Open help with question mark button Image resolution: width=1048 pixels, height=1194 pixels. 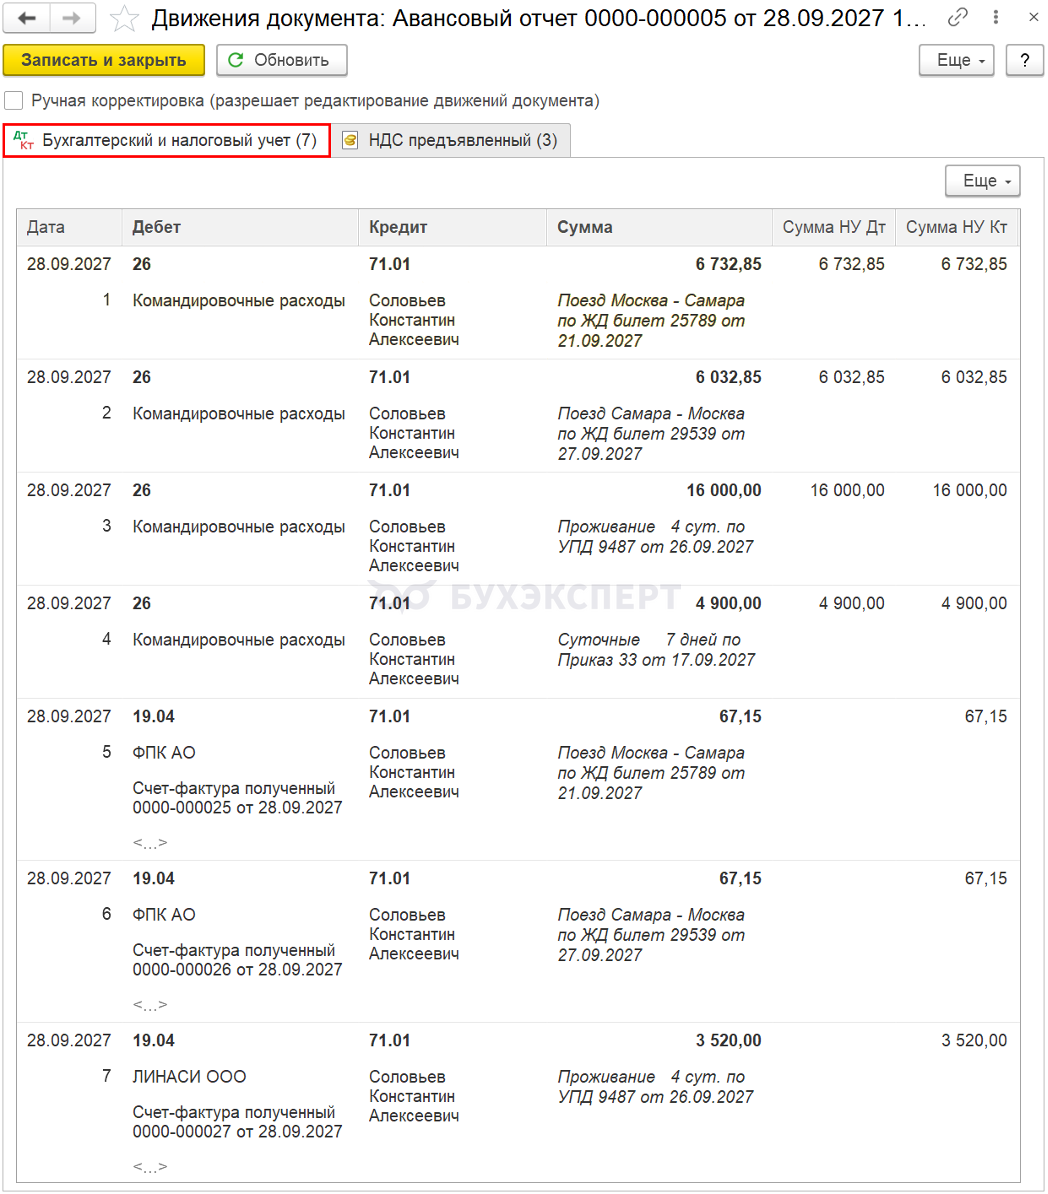[x=1024, y=60]
